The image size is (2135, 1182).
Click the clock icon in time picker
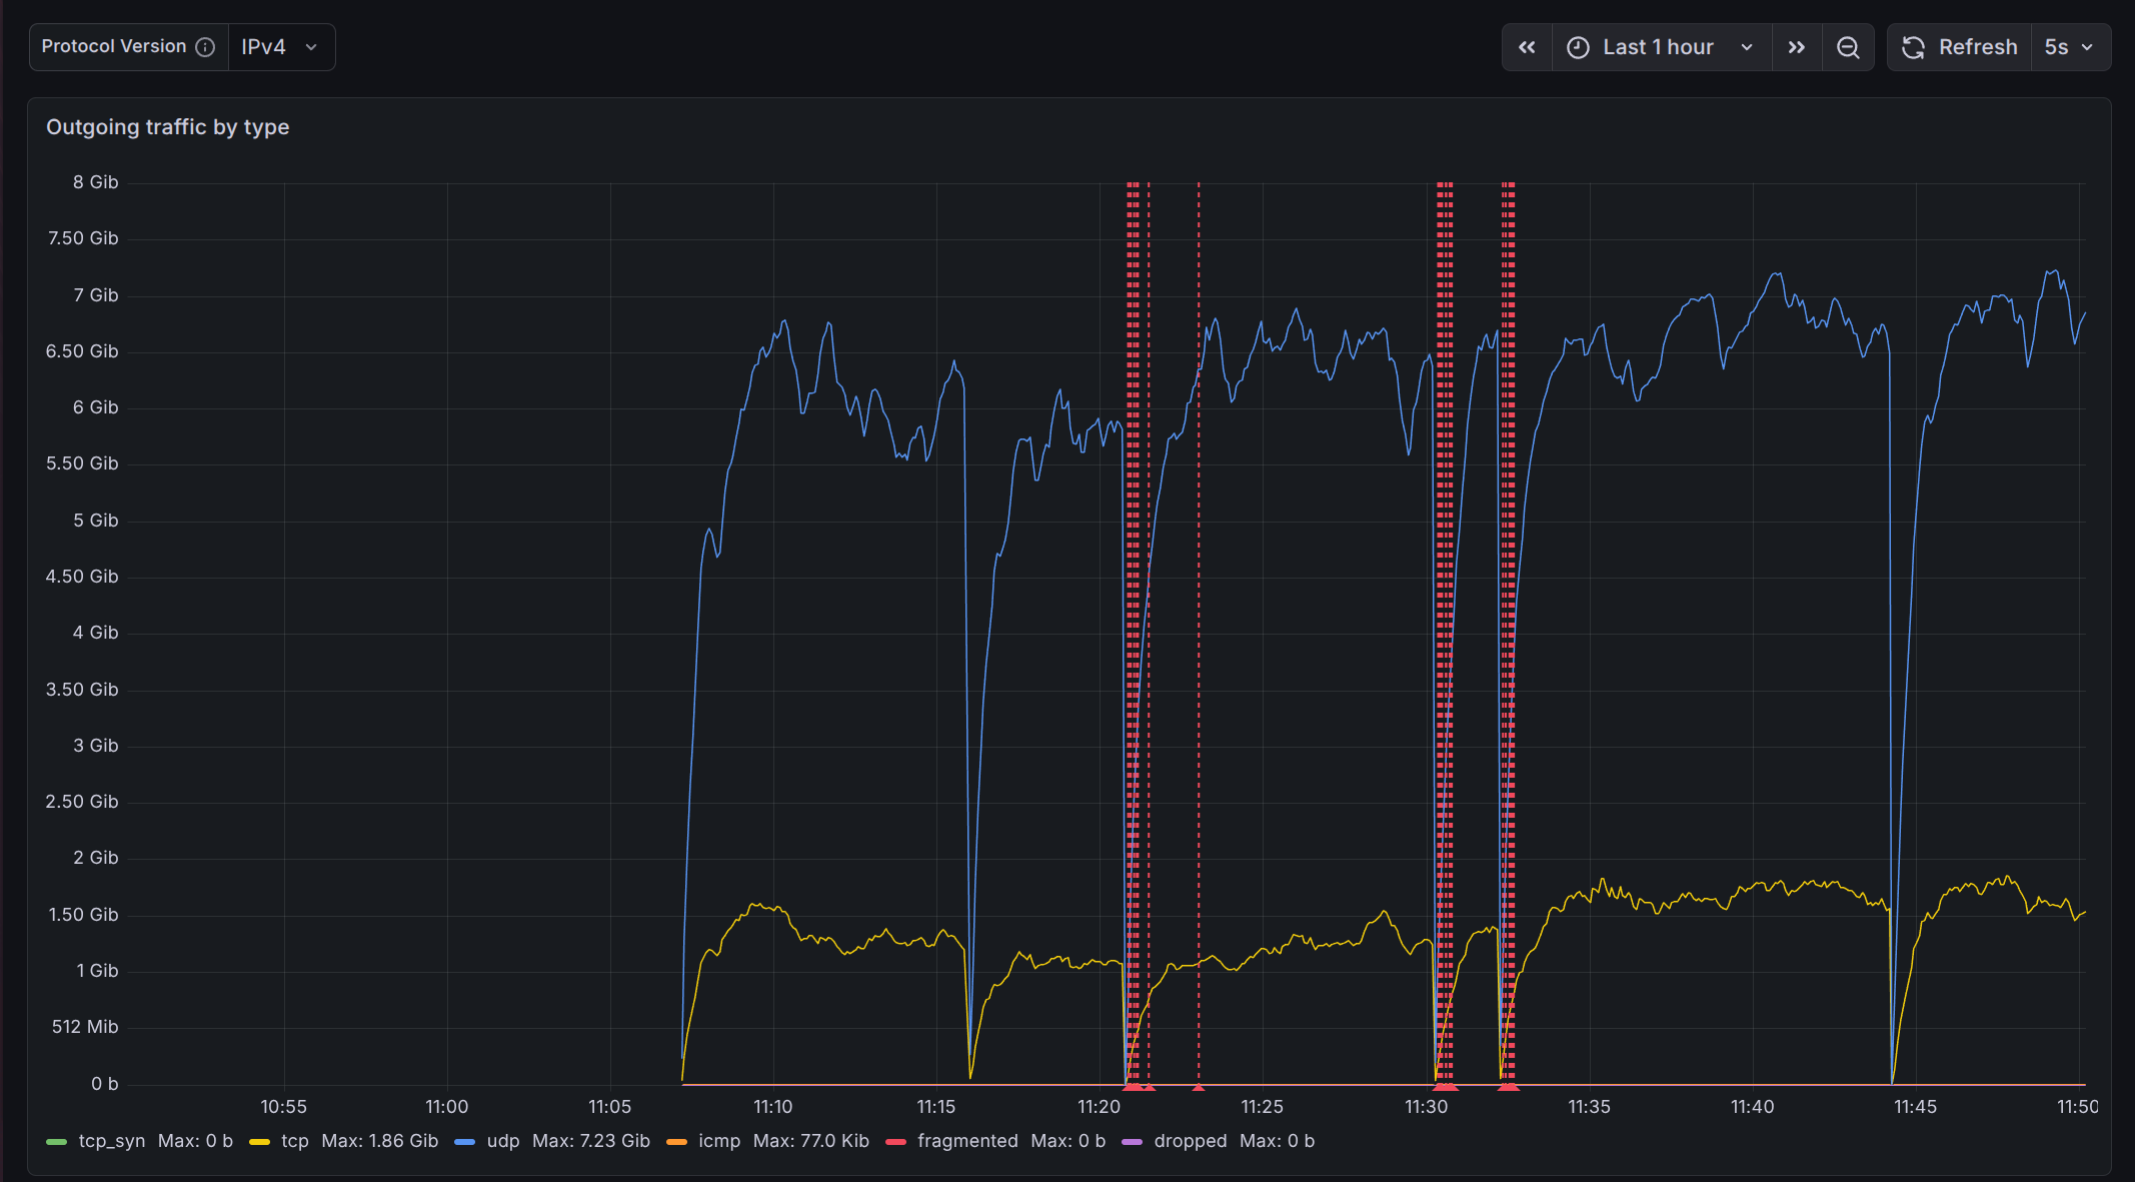point(1577,47)
